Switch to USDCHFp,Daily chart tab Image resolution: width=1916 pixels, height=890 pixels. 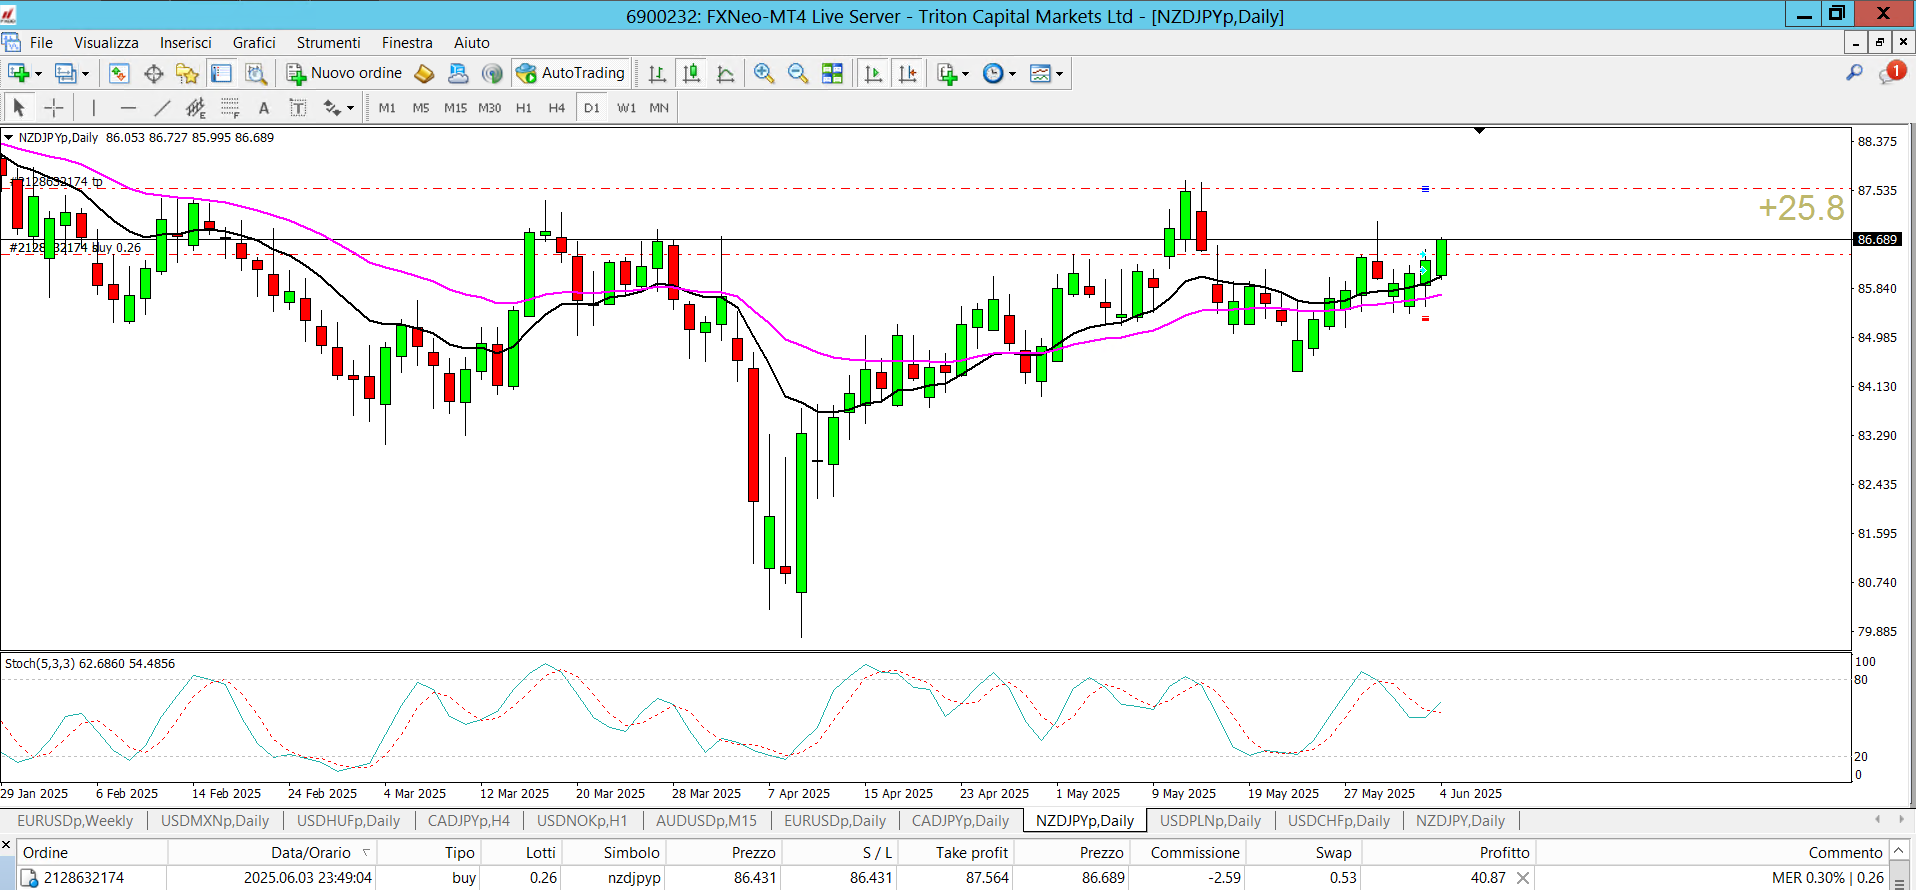[1339, 820]
